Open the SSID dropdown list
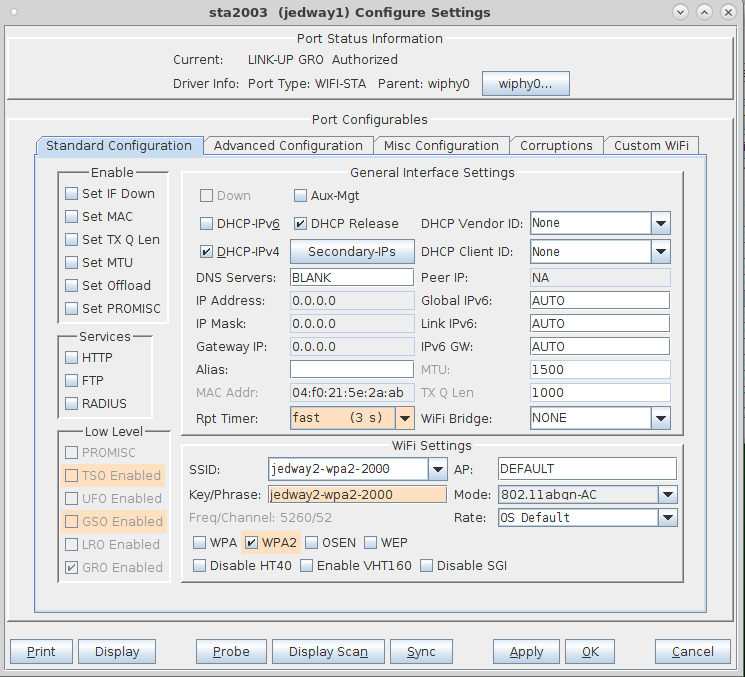The width and height of the screenshot is (745, 677). [x=437, y=469]
